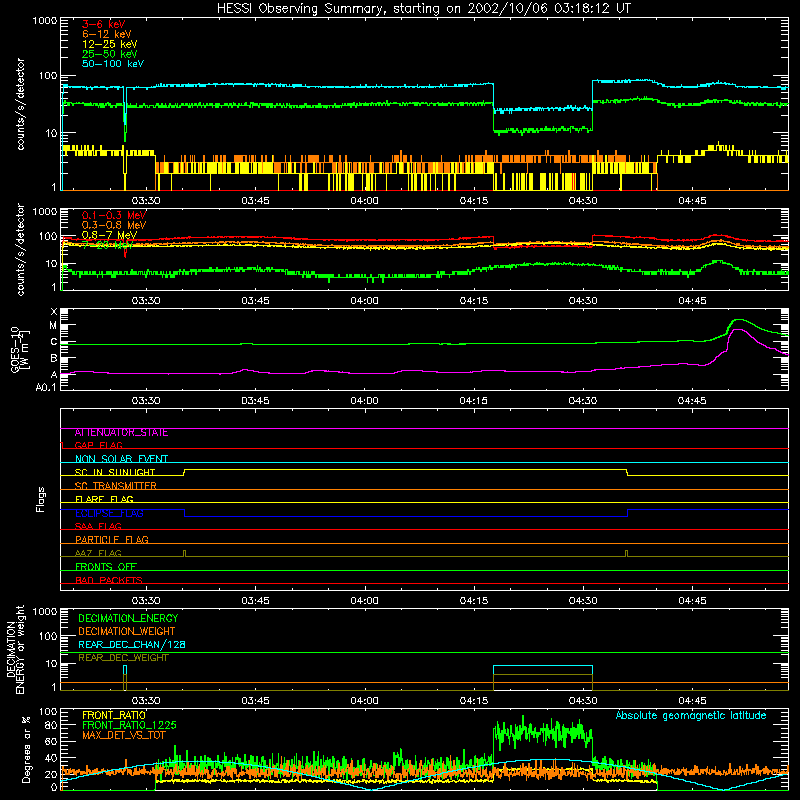Click the cyan REAR_DEC_CHAN box between 04:15 and 04:30

(543, 670)
